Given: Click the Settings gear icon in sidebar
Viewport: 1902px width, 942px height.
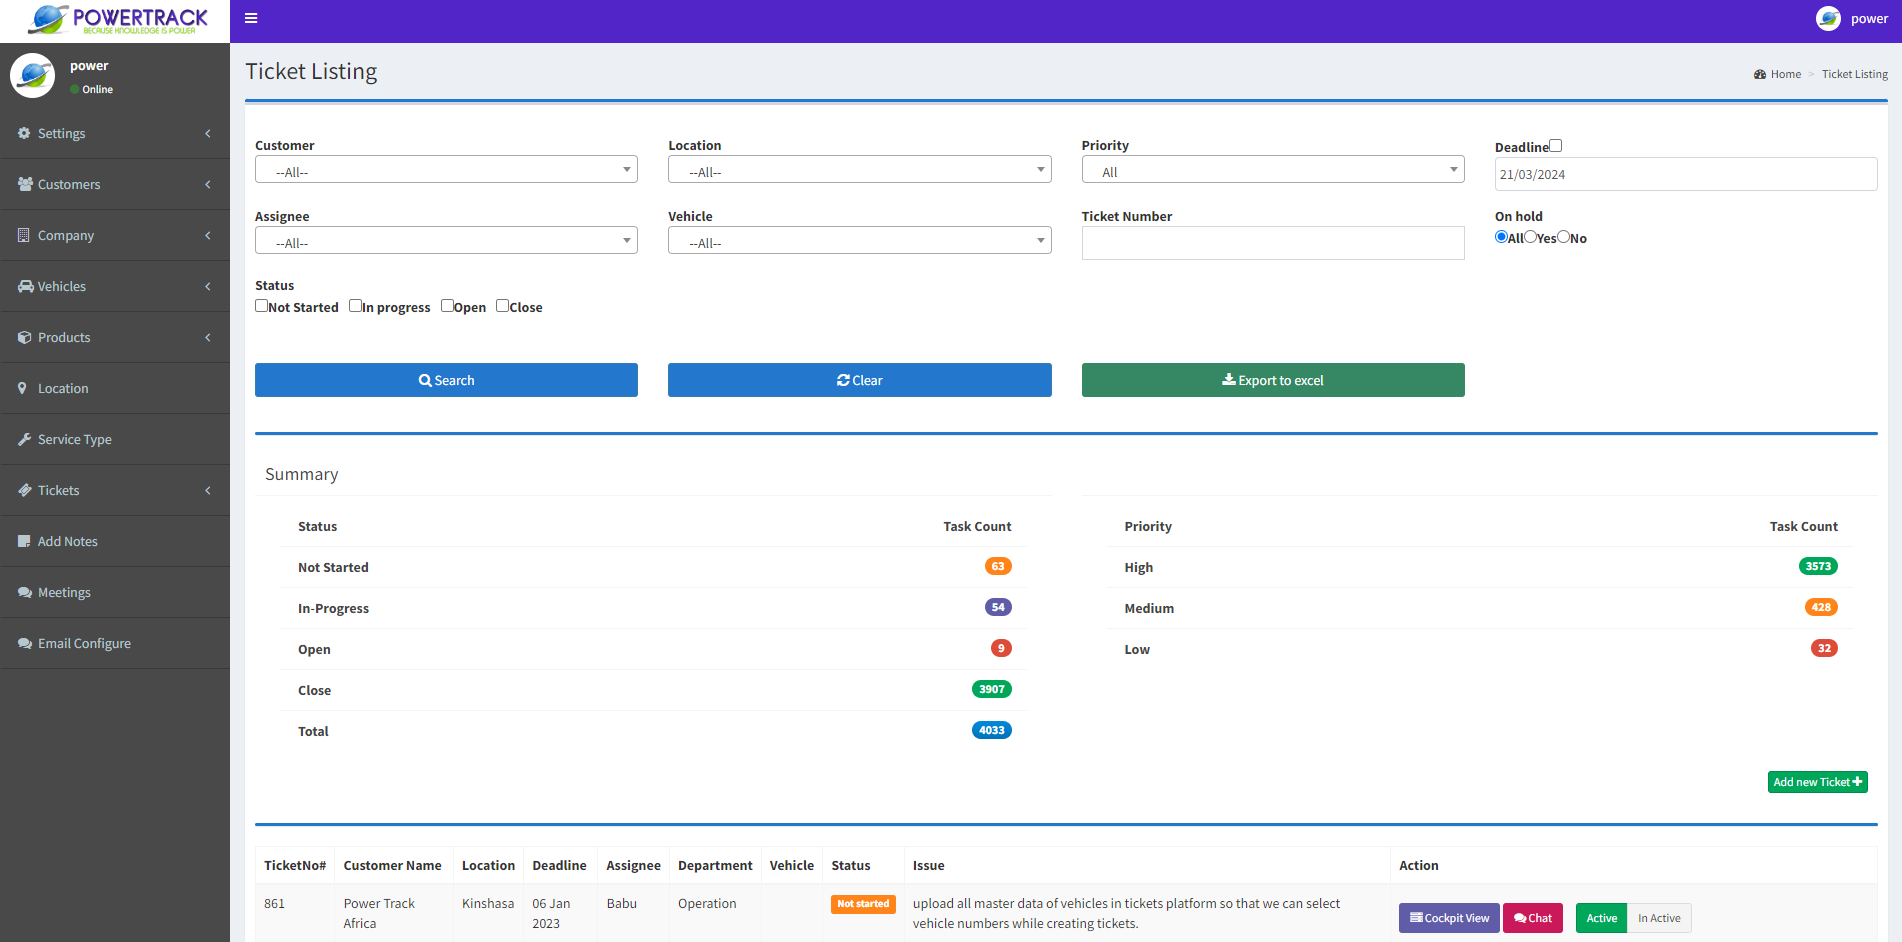Looking at the screenshot, I should coord(24,133).
